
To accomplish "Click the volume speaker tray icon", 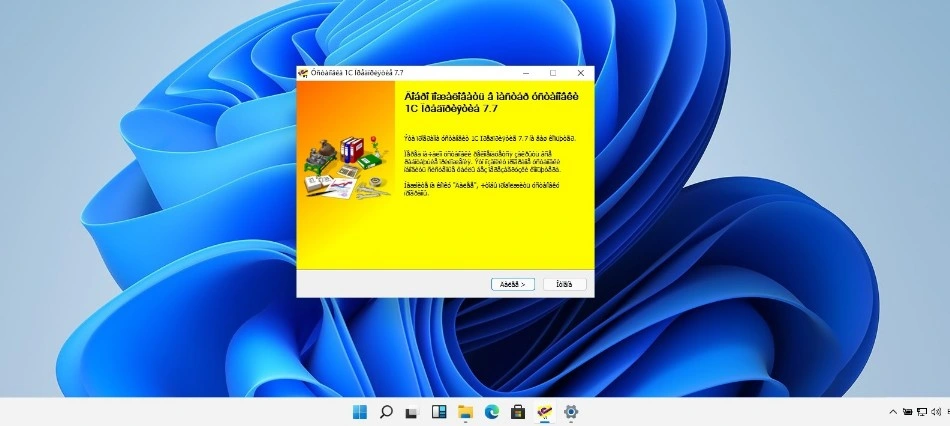I will tap(937, 412).
